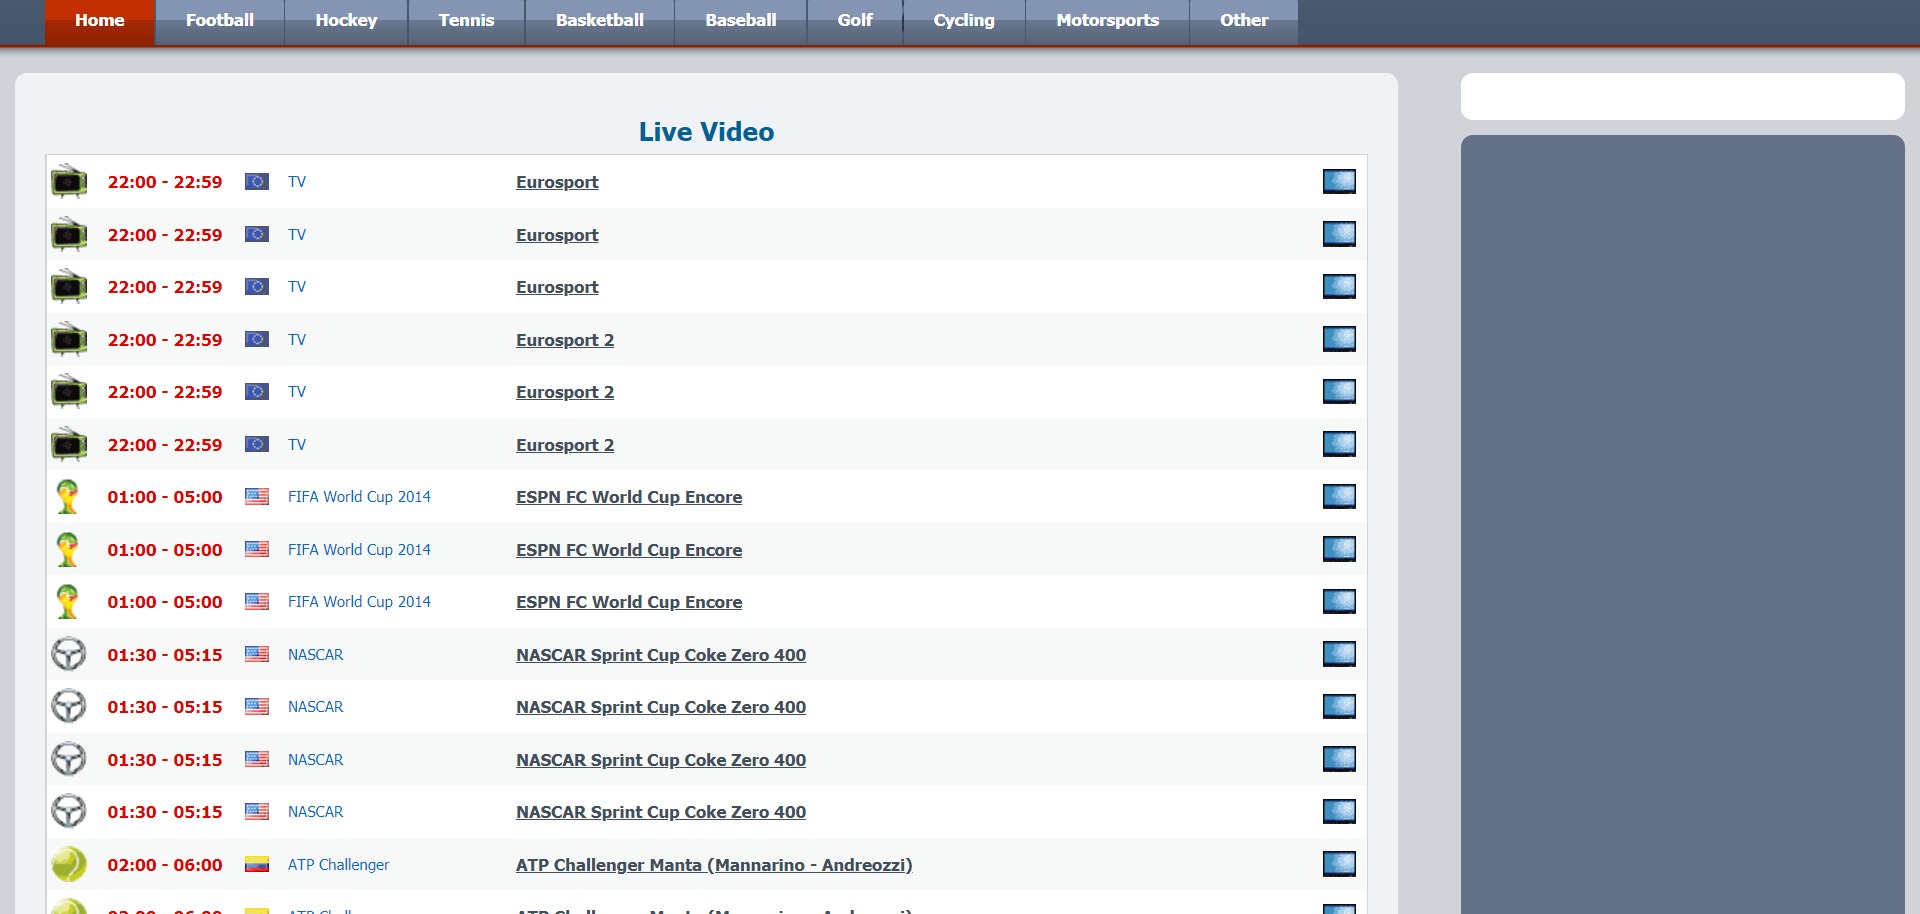The image size is (1920, 914).
Task: Click the World Cup trophy icon in the third ESPN row
Action: pyautogui.click(x=68, y=601)
